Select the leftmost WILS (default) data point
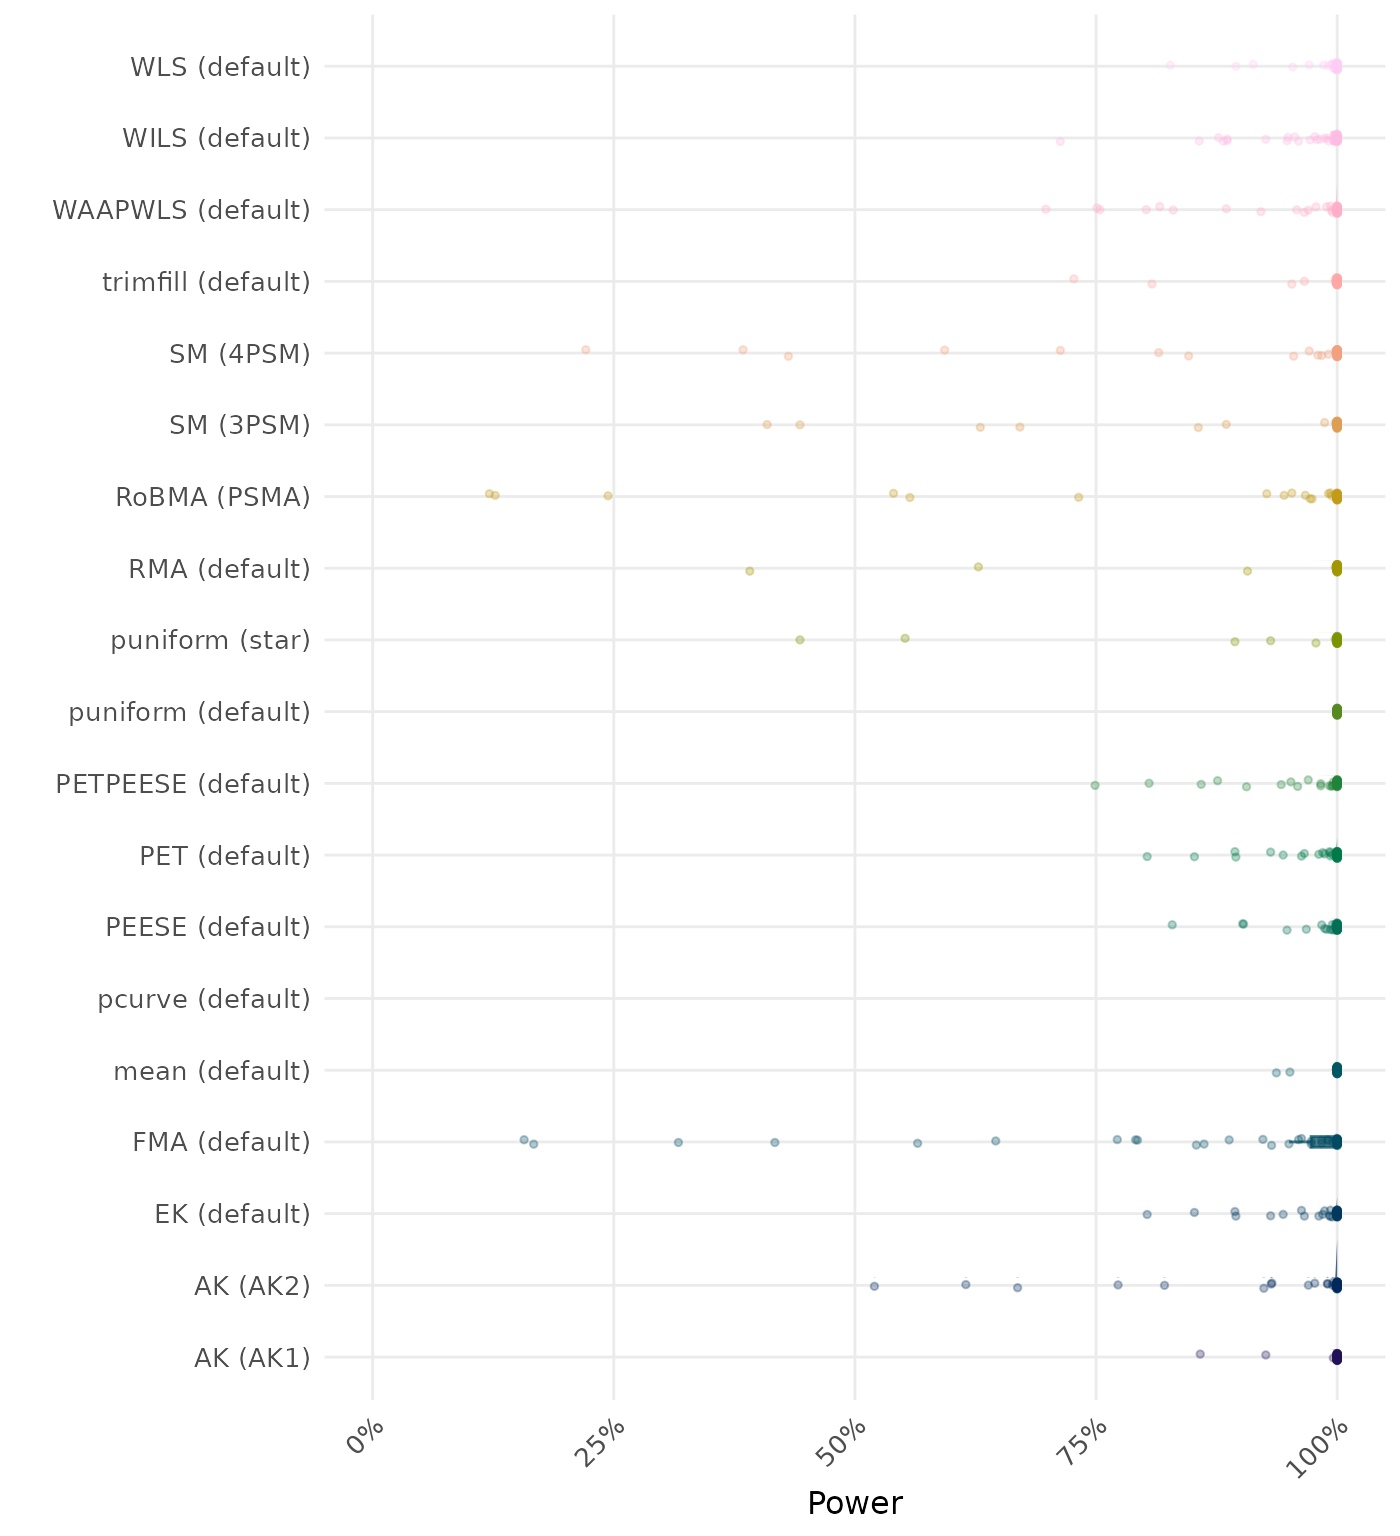The image size is (1400, 1536). 1060,141
